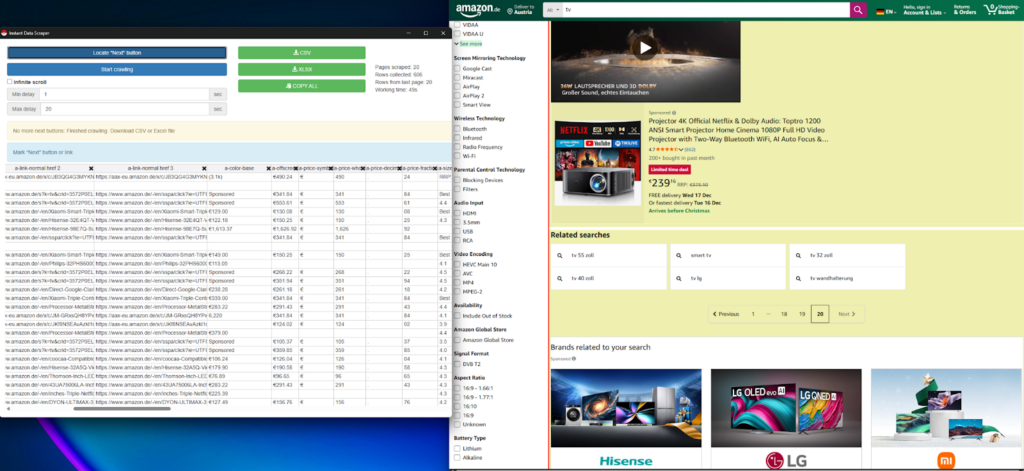Play the sponsored speaker video
1024x471 pixels.
[x=645, y=47]
